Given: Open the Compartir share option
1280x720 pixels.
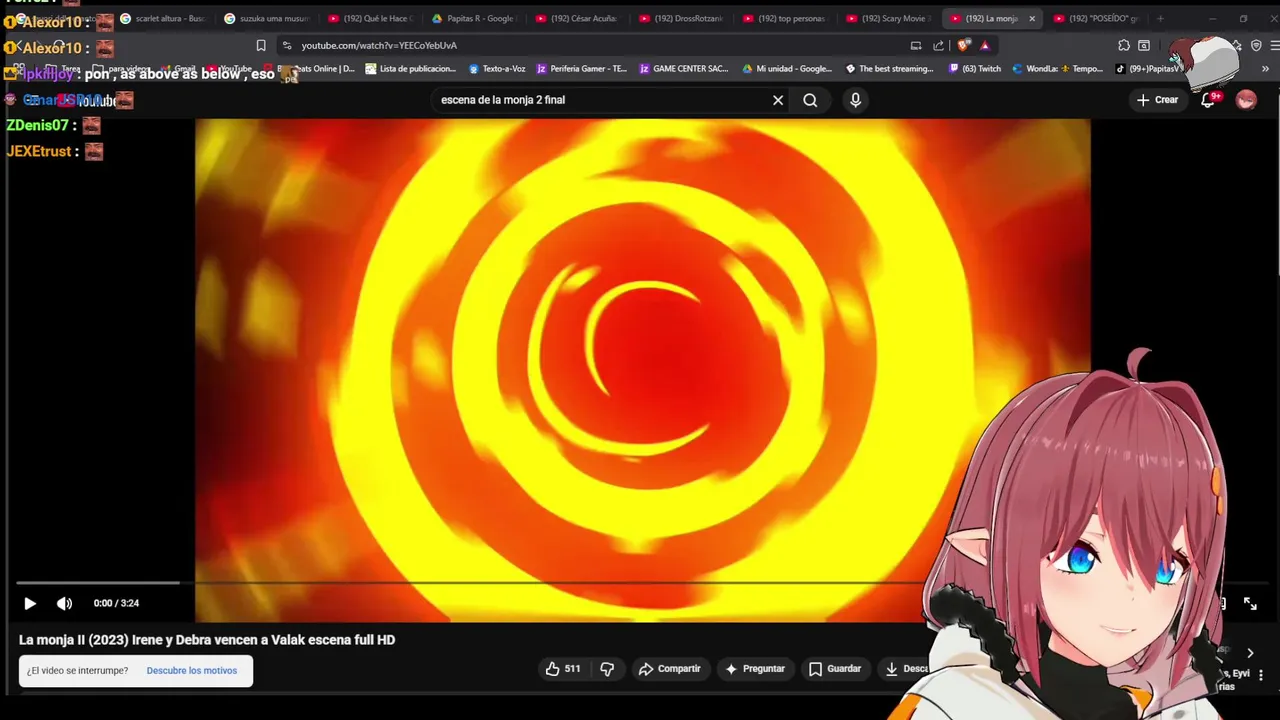Looking at the screenshot, I should coord(669,669).
